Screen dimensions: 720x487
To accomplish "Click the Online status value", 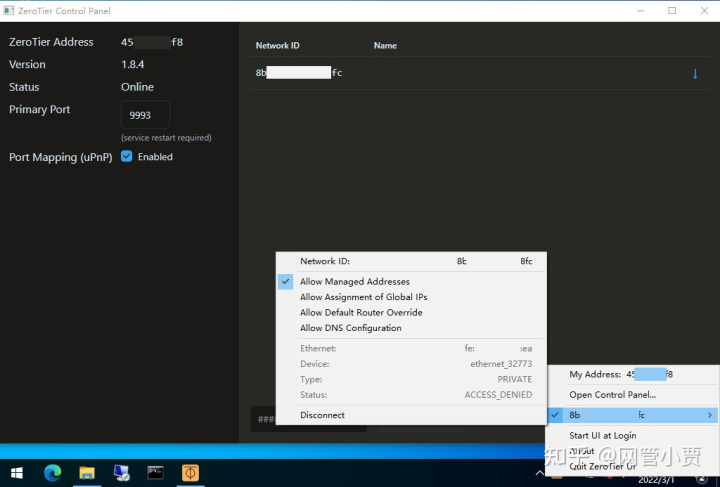I will click(x=137, y=87).
